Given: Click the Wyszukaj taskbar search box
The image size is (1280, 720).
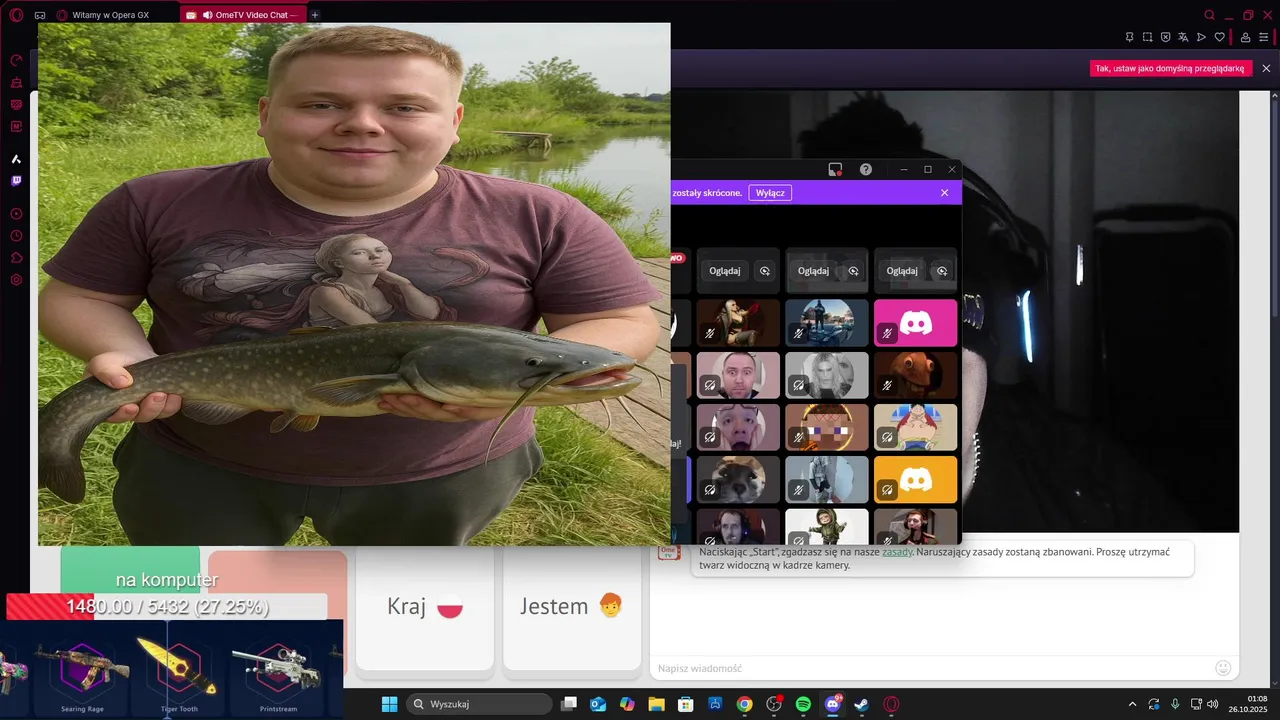Looking at the screenshot, I should pos(479,704).
